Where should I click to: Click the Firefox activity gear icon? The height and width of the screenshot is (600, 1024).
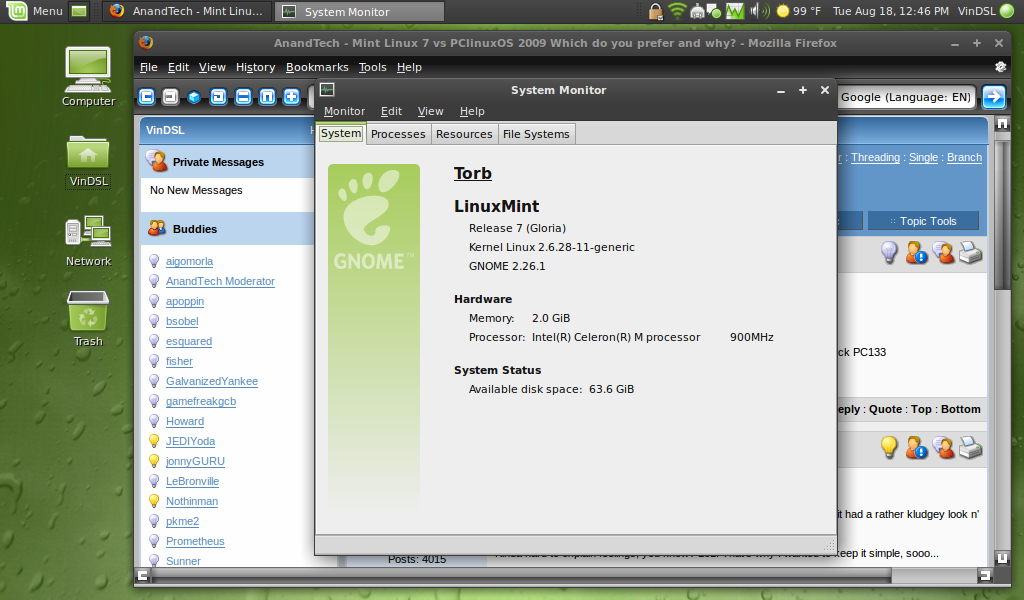[1000, 67]
